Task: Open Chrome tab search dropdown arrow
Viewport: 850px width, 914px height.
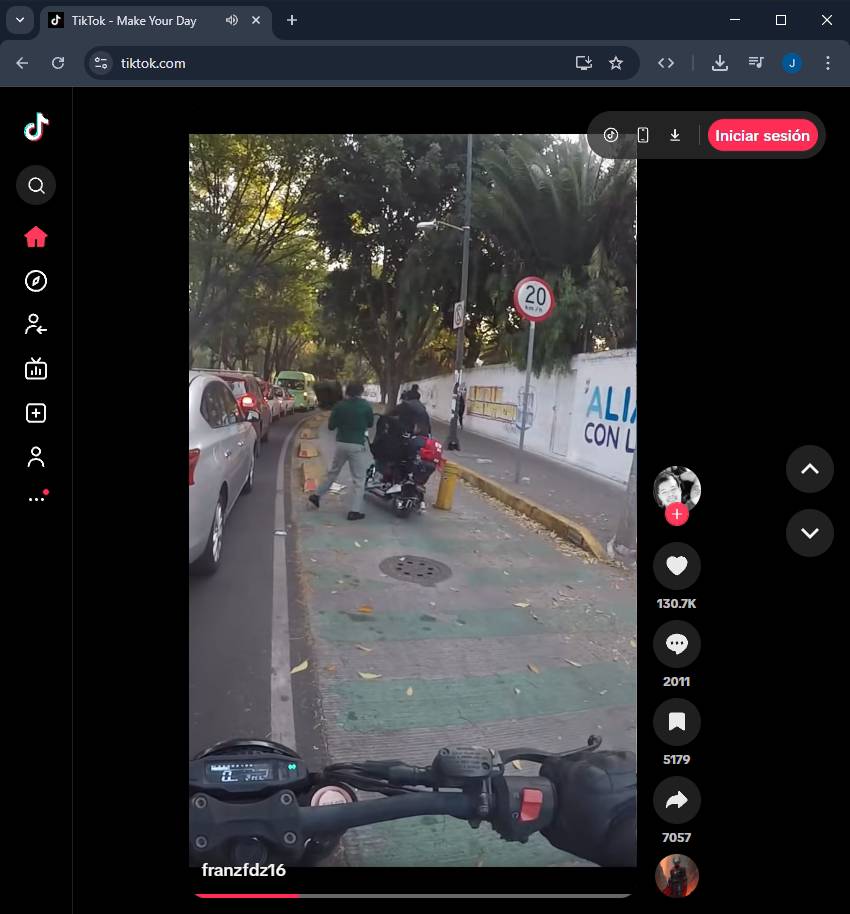Action: (19, 20)
